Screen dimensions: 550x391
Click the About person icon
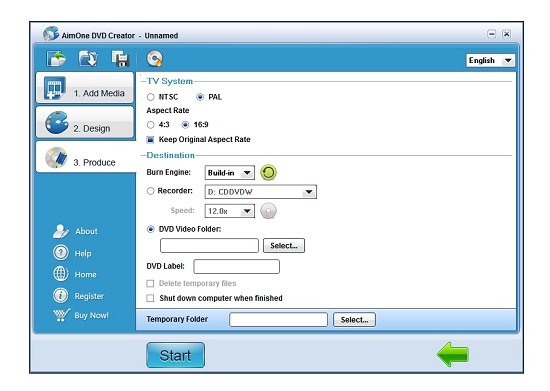pos(61,231)
